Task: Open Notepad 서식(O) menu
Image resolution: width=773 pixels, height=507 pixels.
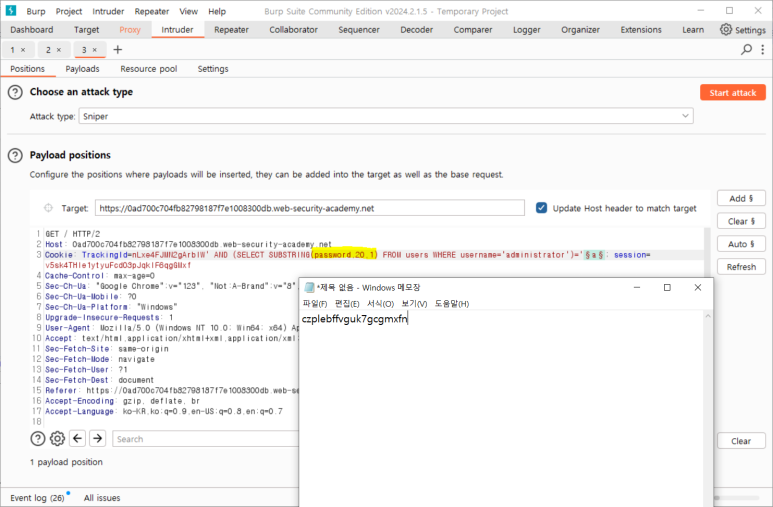Action: [381, 304]
